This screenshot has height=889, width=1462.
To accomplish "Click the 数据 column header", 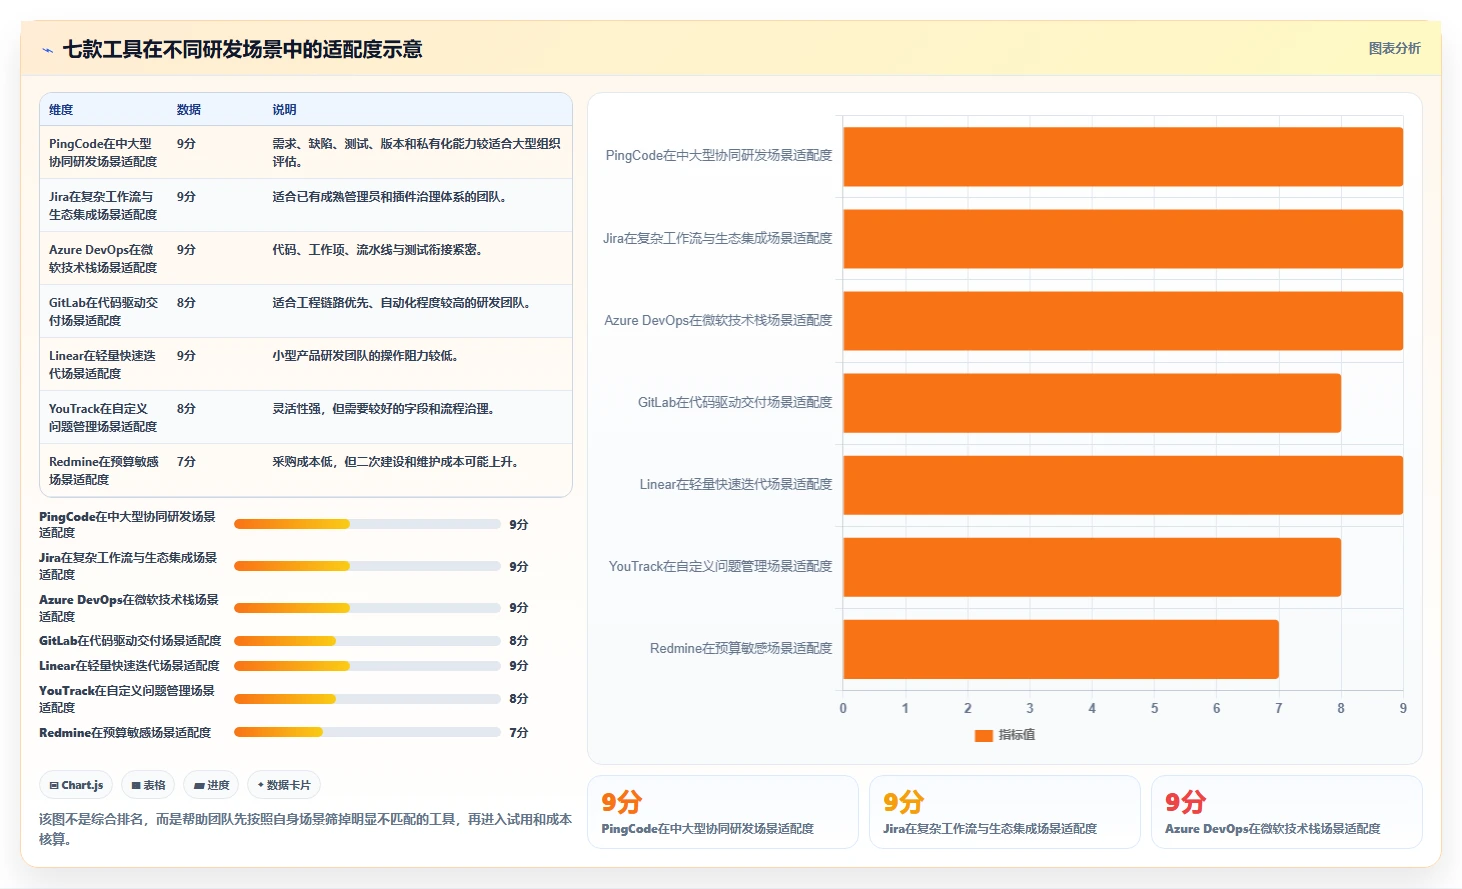I will point(189,110).
